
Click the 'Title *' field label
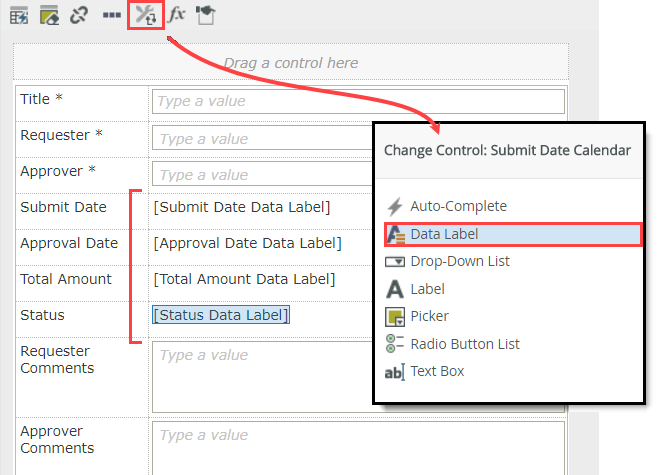coord(41,99)
